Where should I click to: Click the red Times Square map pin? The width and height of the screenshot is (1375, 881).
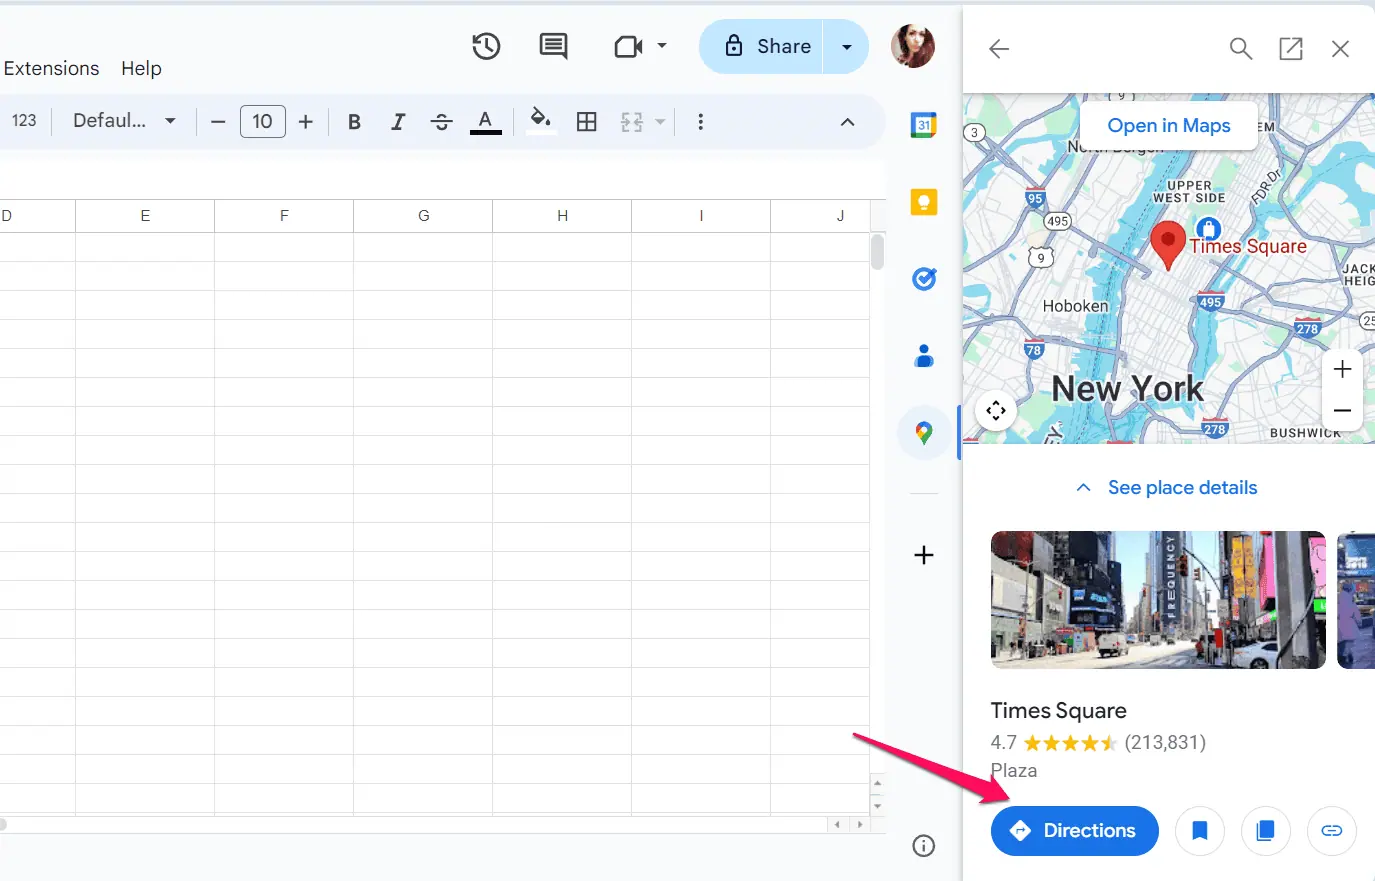1168,246
